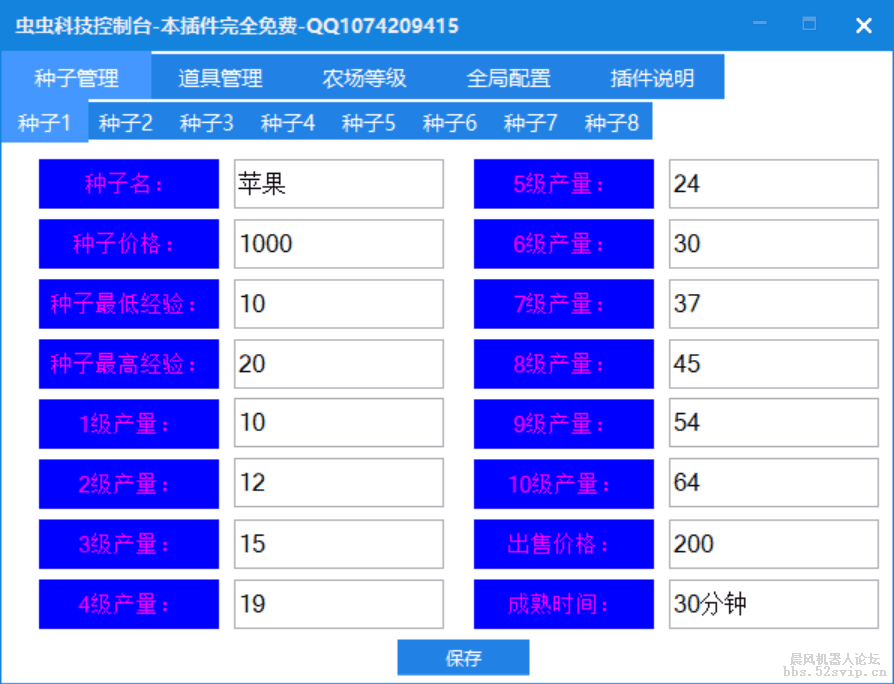
Task: Switch to the 全局配置 tab
Action: pyautogui.click(x=510, y=77)
